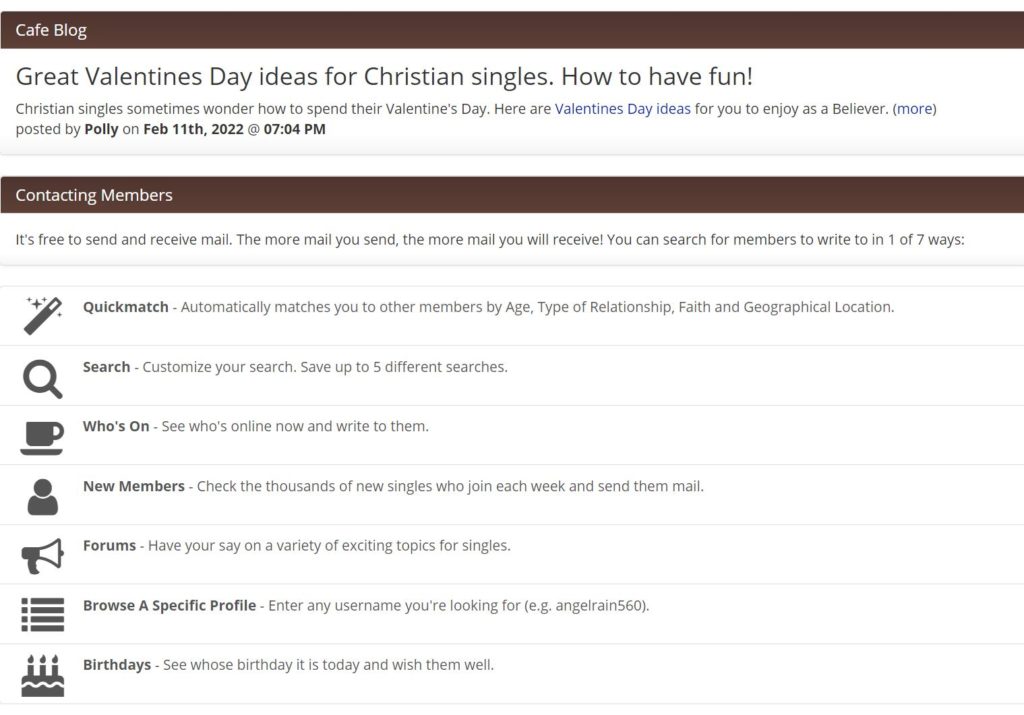Image resolution: width=1024 pixels, height=715 pixels.
Task: Go to New Members label
Action: tap(134, 486)
